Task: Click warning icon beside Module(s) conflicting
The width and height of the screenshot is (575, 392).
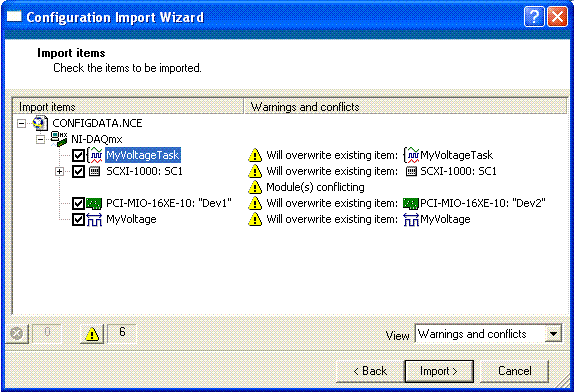Action: (255, 187)
